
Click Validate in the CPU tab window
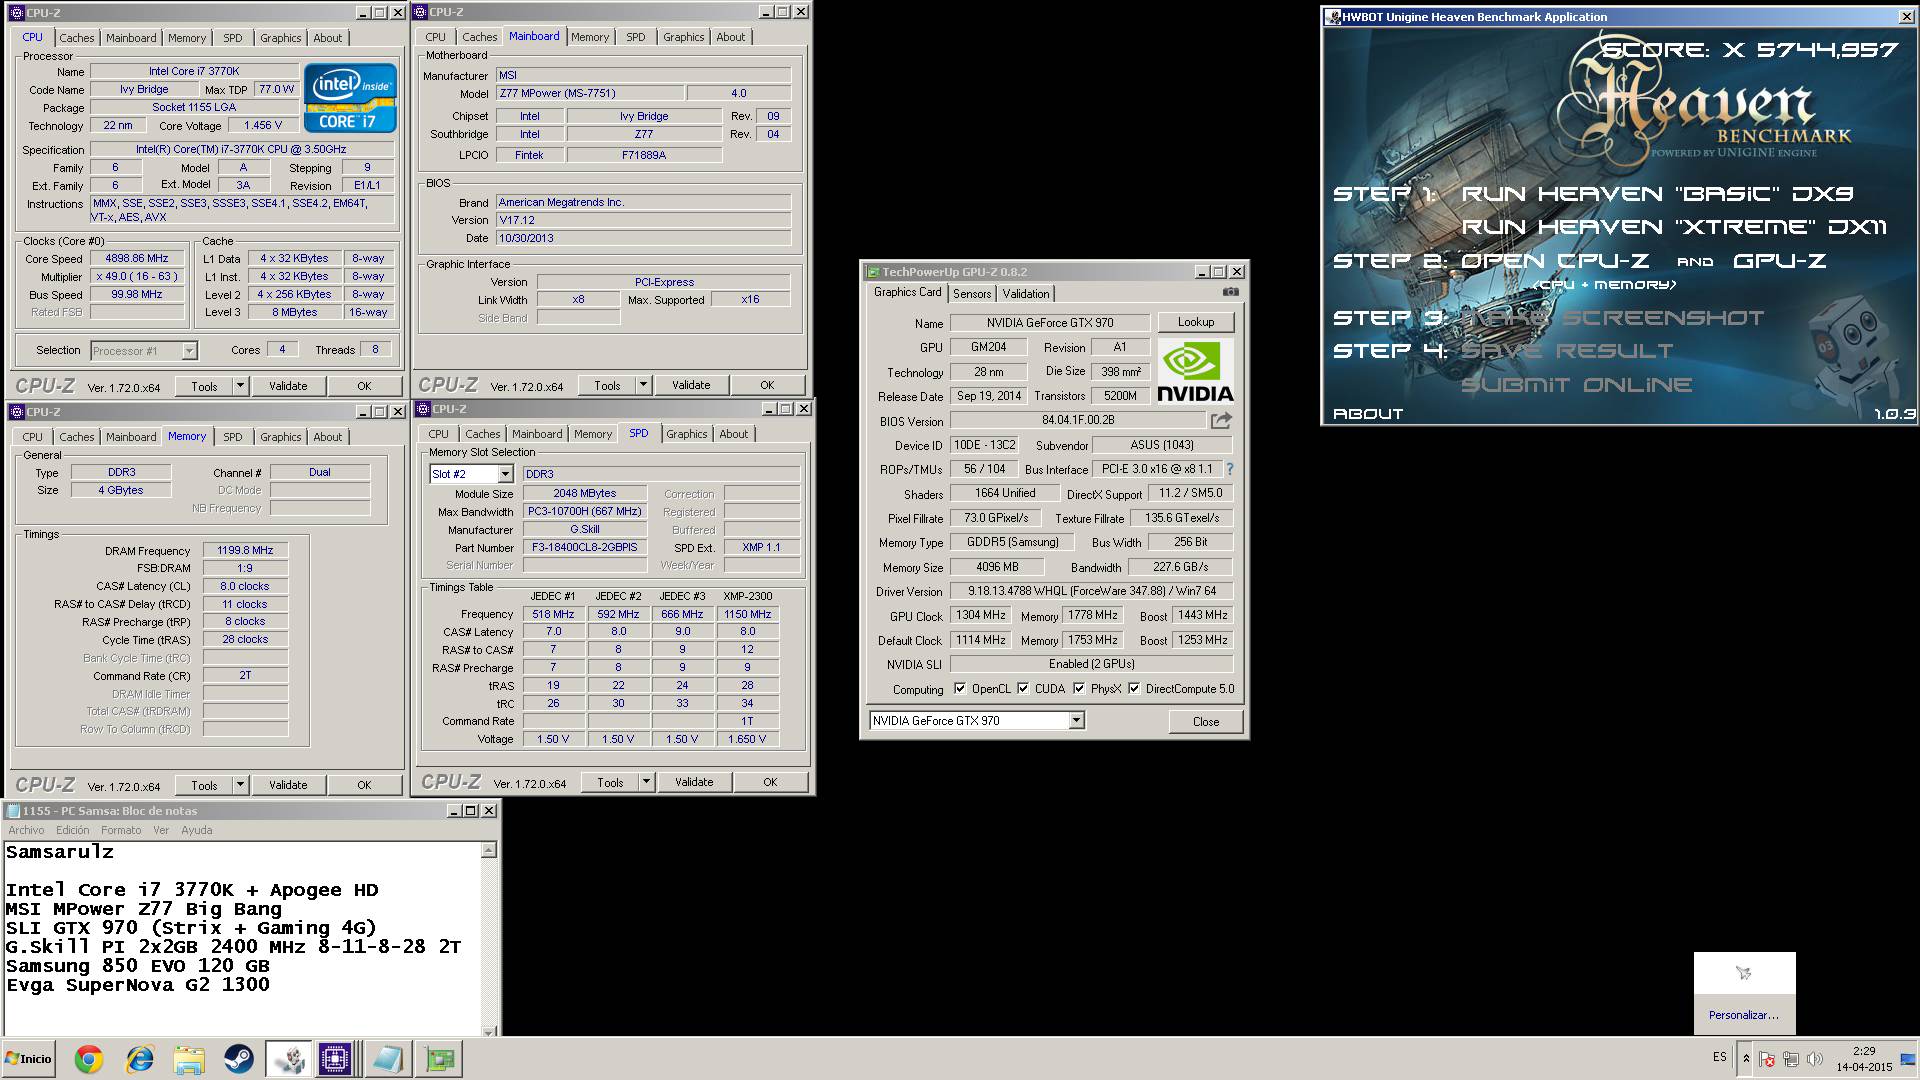[x=288, y=386]
